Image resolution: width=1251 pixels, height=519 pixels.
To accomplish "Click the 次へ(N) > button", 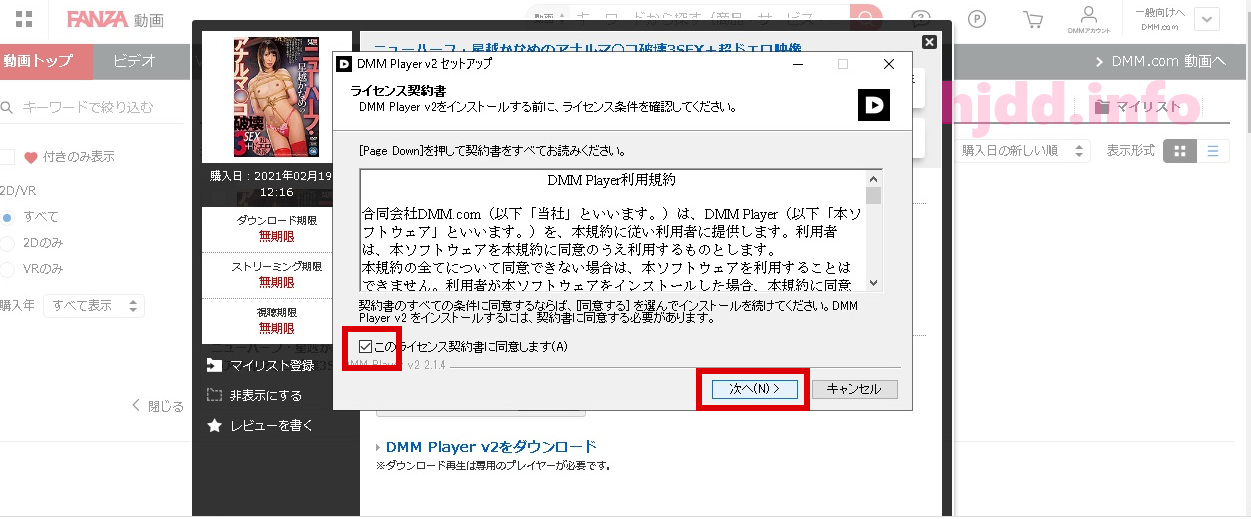I will tap(753, 389).
